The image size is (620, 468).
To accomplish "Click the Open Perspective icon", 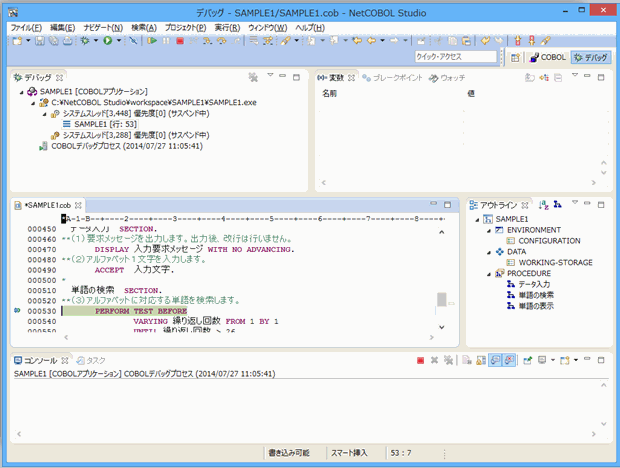I will point(515,58).
